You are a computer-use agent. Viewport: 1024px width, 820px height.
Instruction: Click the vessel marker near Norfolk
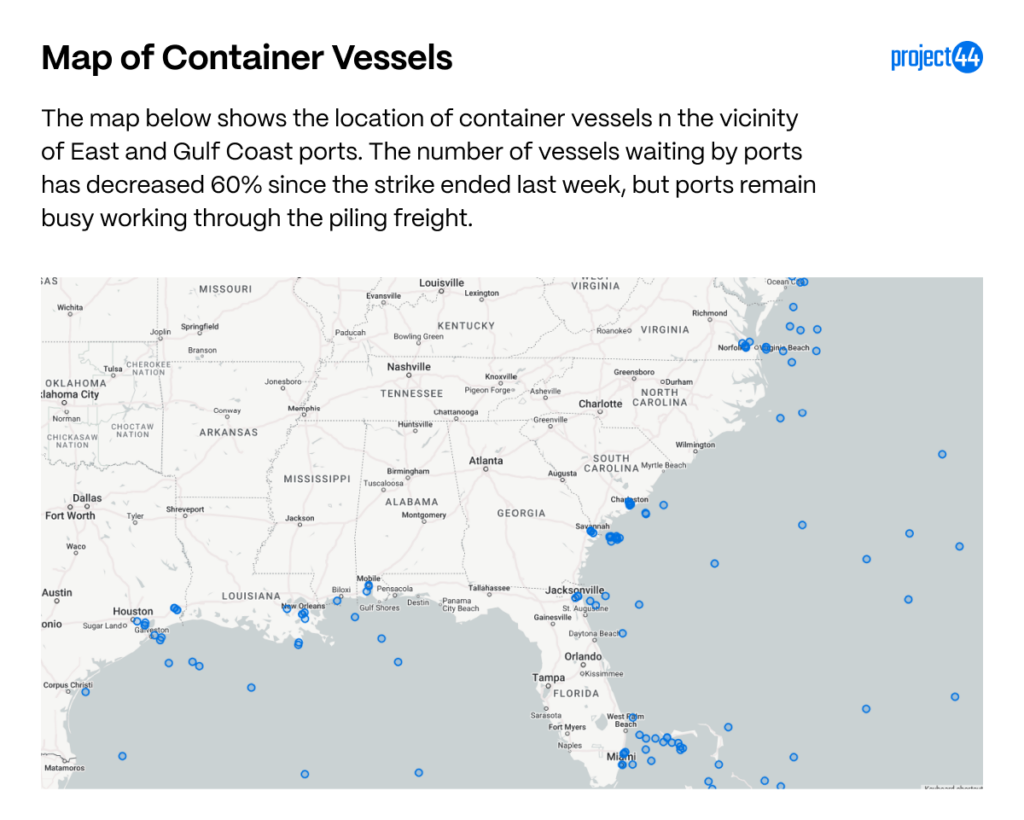pyautogui.click(x=744, y=345)
